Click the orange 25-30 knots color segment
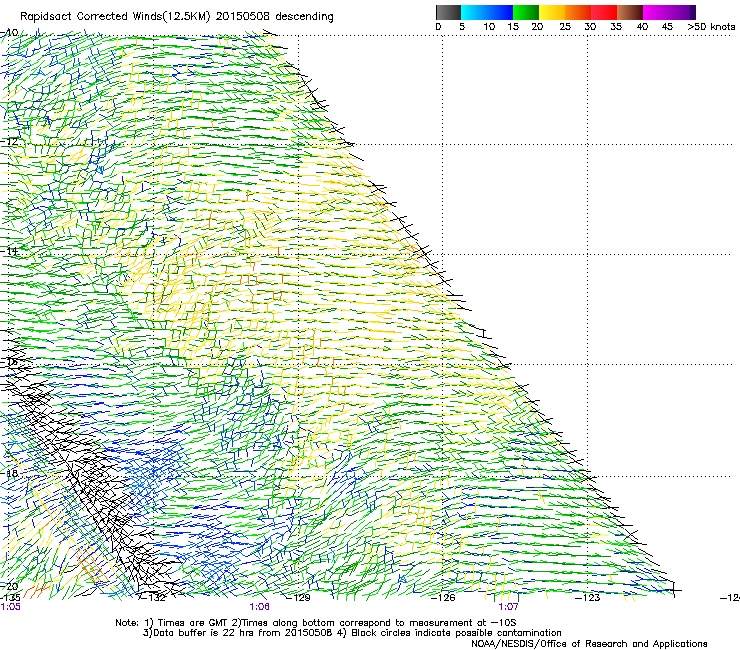 coord(578,12)
